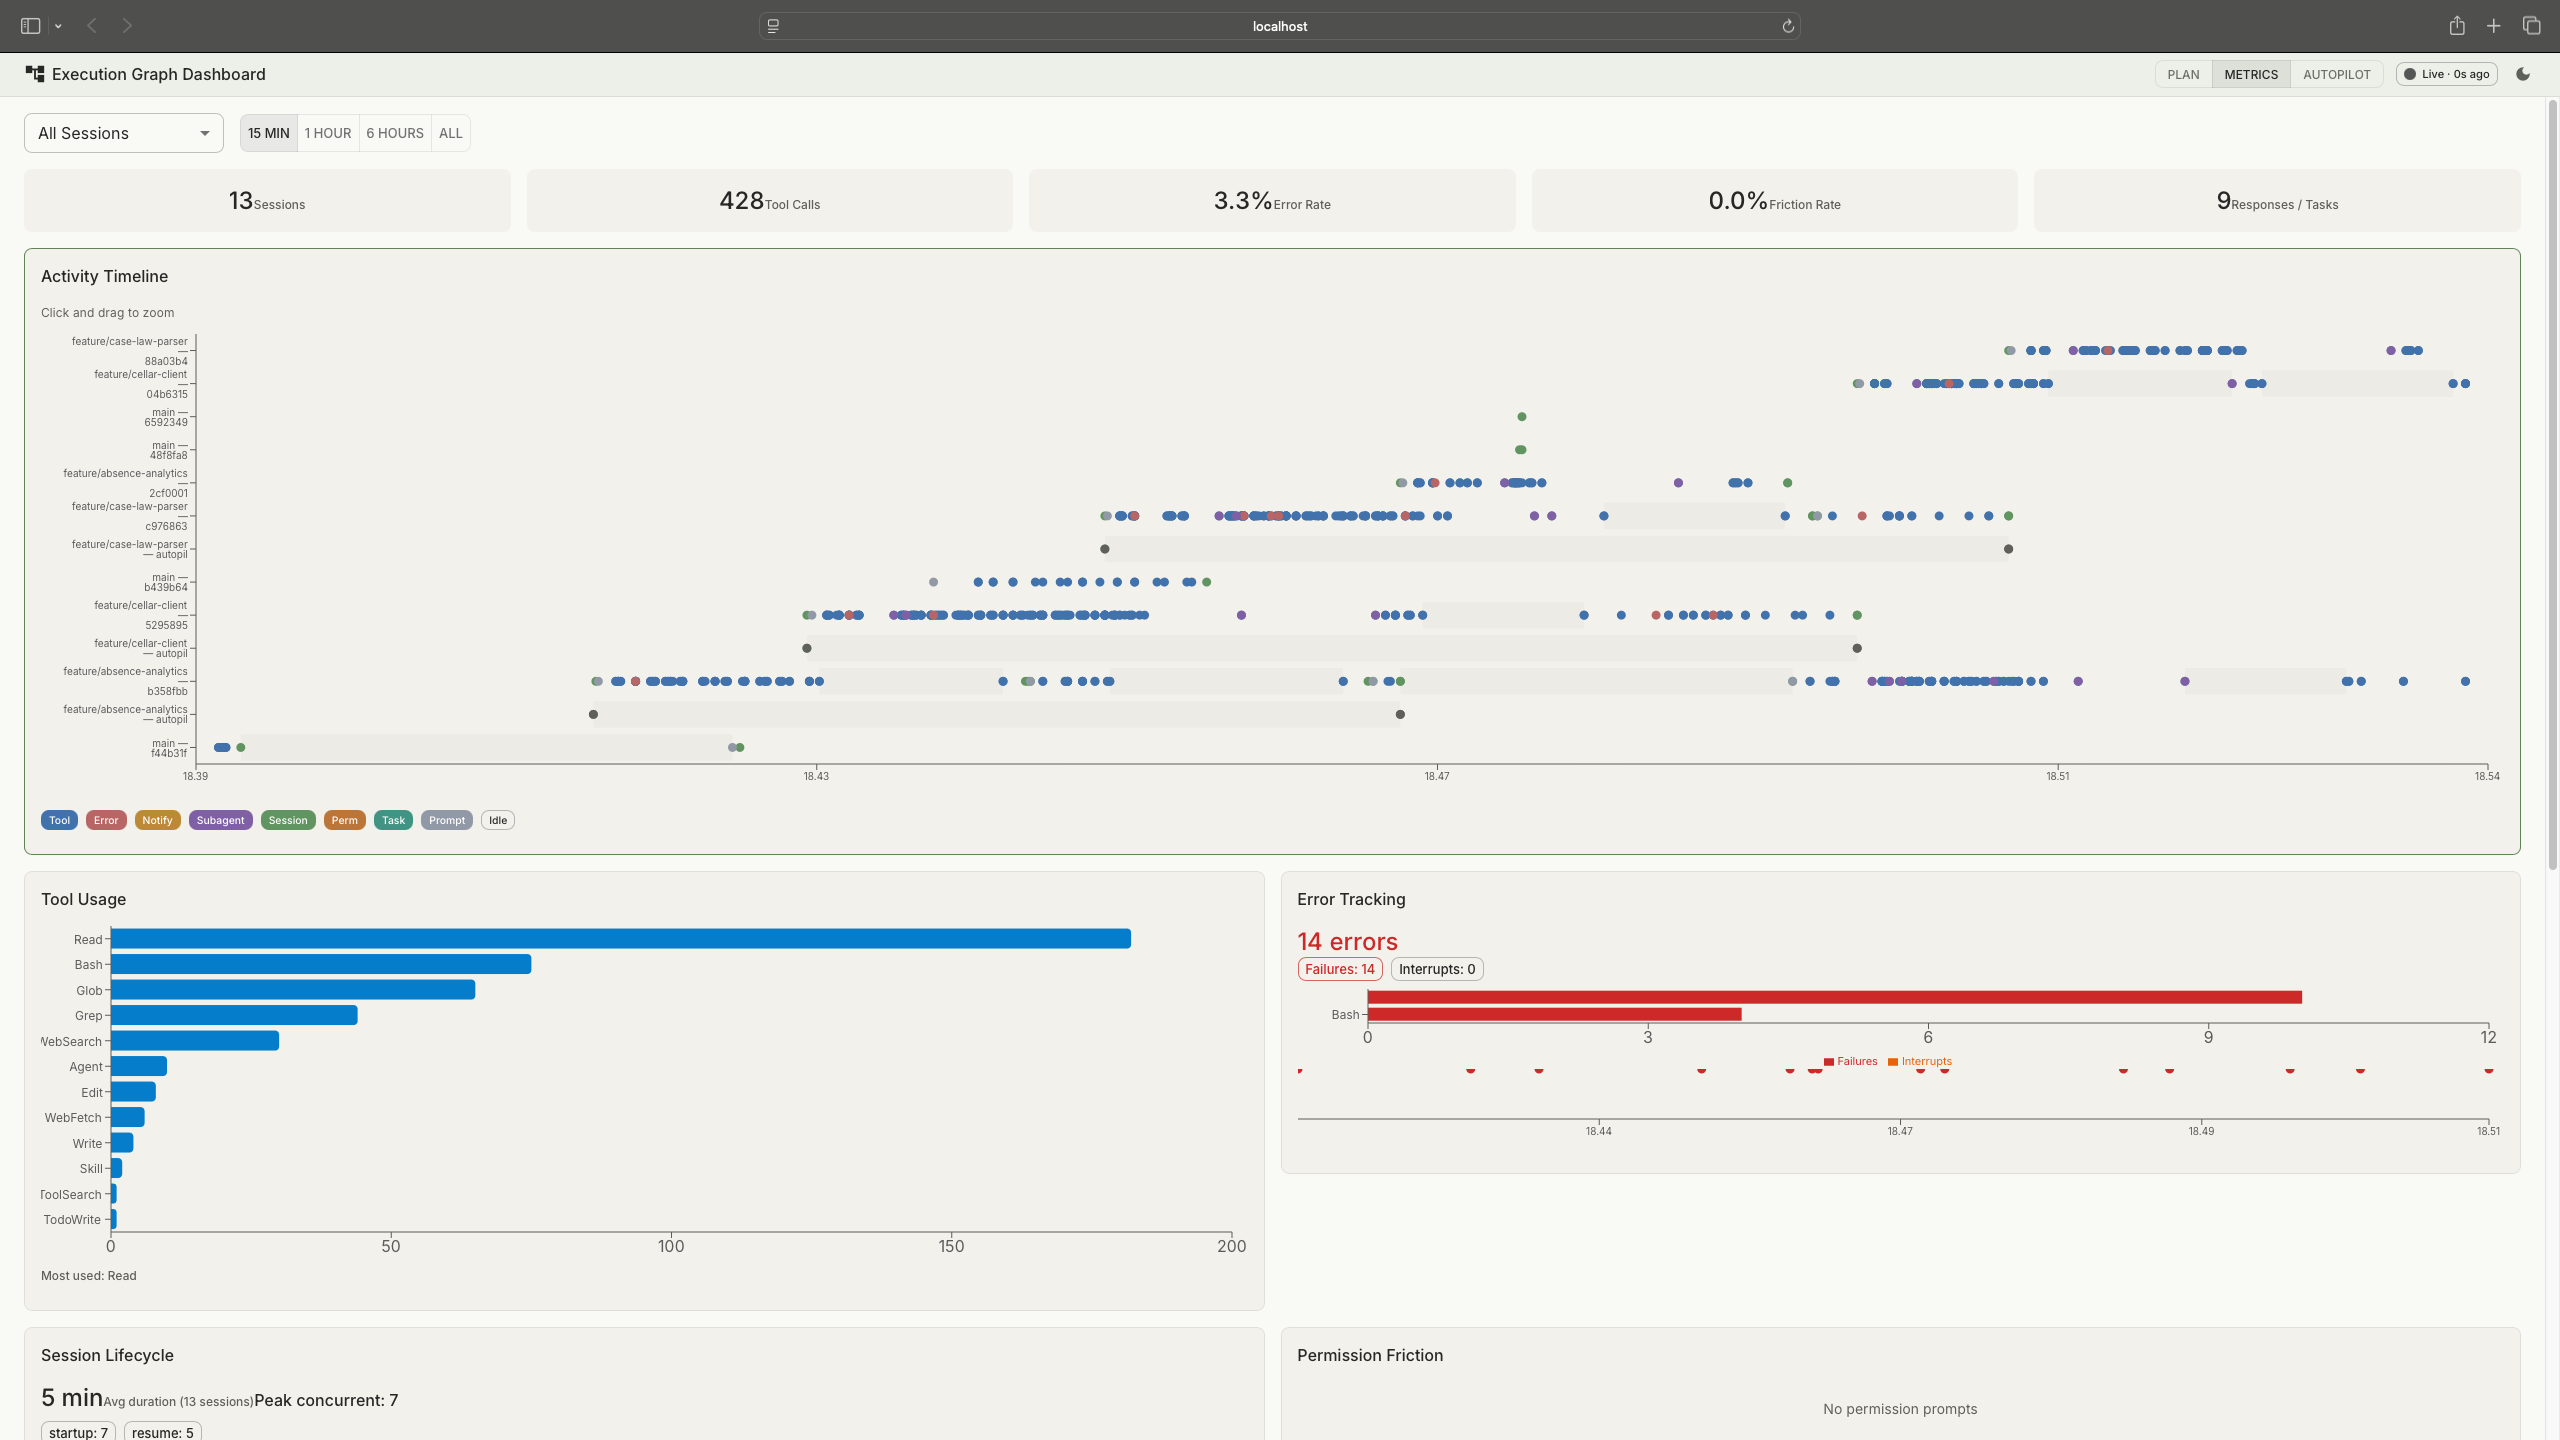
Task: Click the Execution Graph Dashboard logo icon
Action: coord(34,73)
